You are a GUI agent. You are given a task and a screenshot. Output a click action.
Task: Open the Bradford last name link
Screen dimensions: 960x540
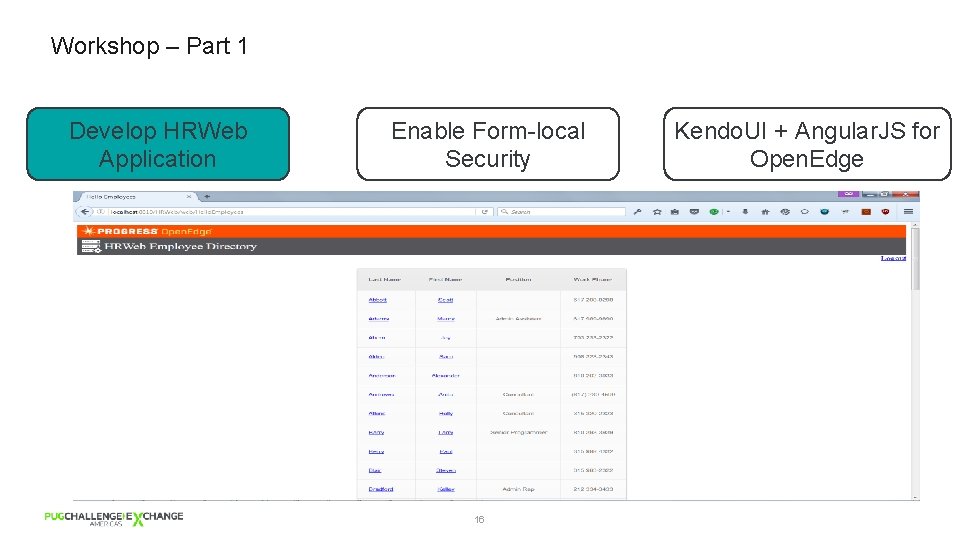(x=381, y=489)
